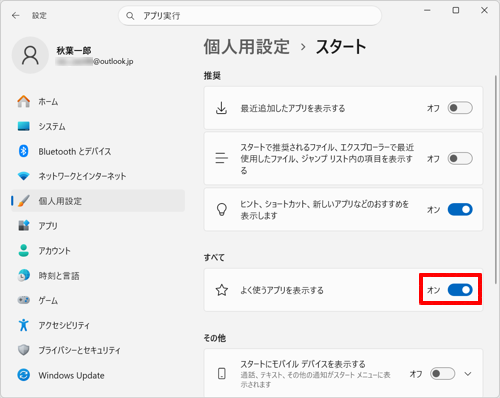Click the star icon for よく使うアプリ
The width and height of the screenshot is (500, 398).
[x=222, y=290]
